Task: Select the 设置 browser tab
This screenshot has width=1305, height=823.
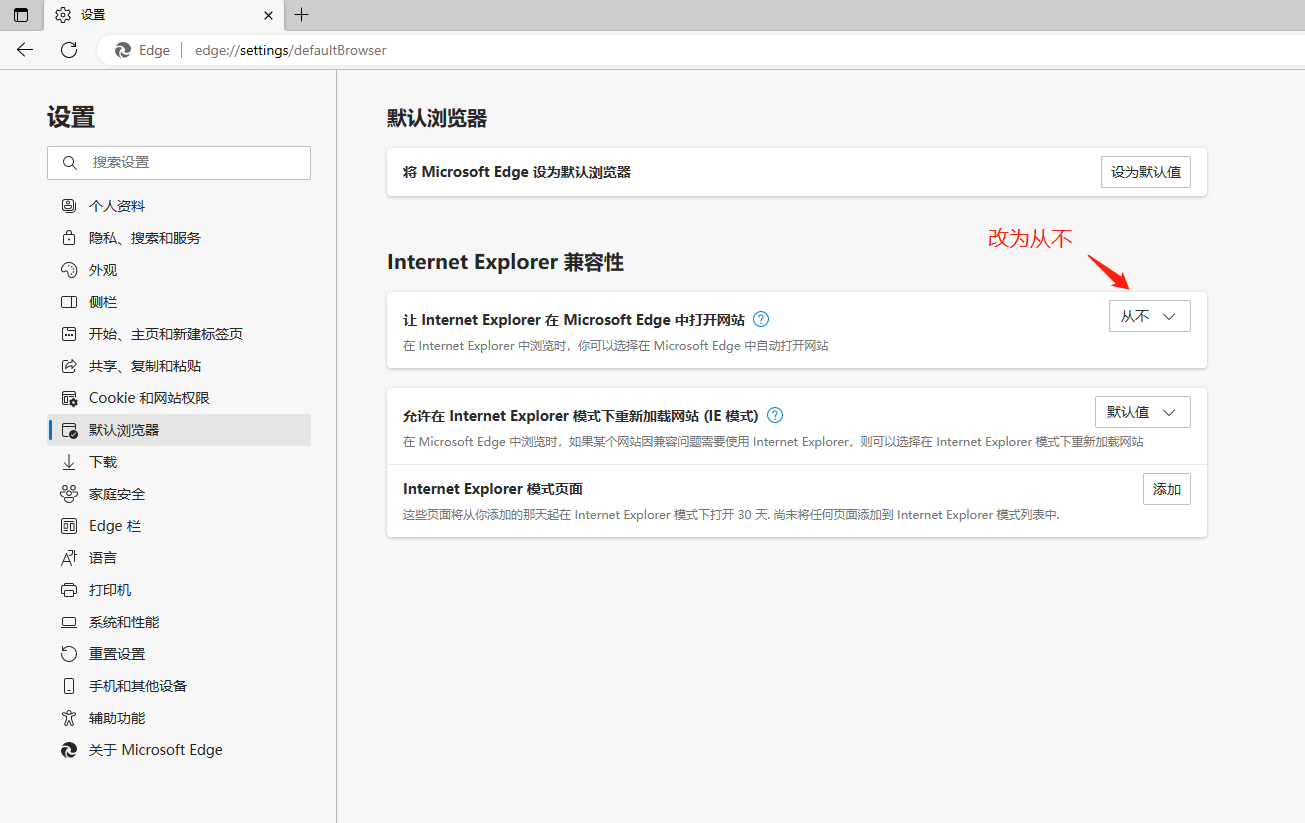Action: (x=164, y=15)
